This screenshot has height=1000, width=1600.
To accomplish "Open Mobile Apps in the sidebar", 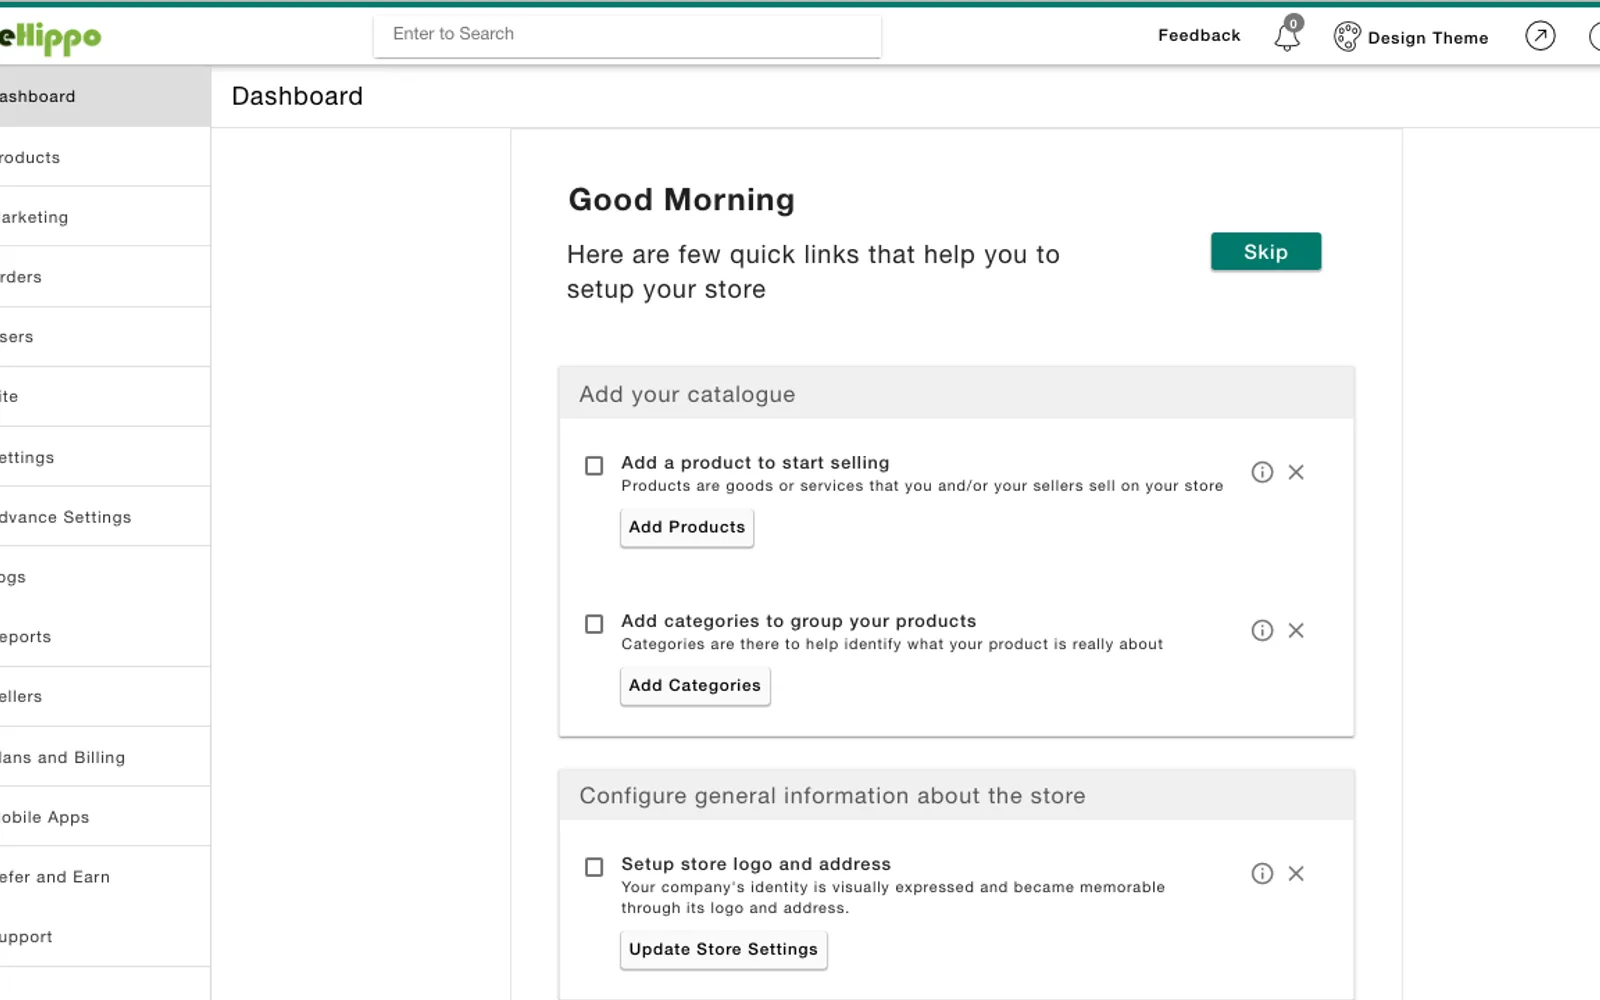I will coord(105,817).
